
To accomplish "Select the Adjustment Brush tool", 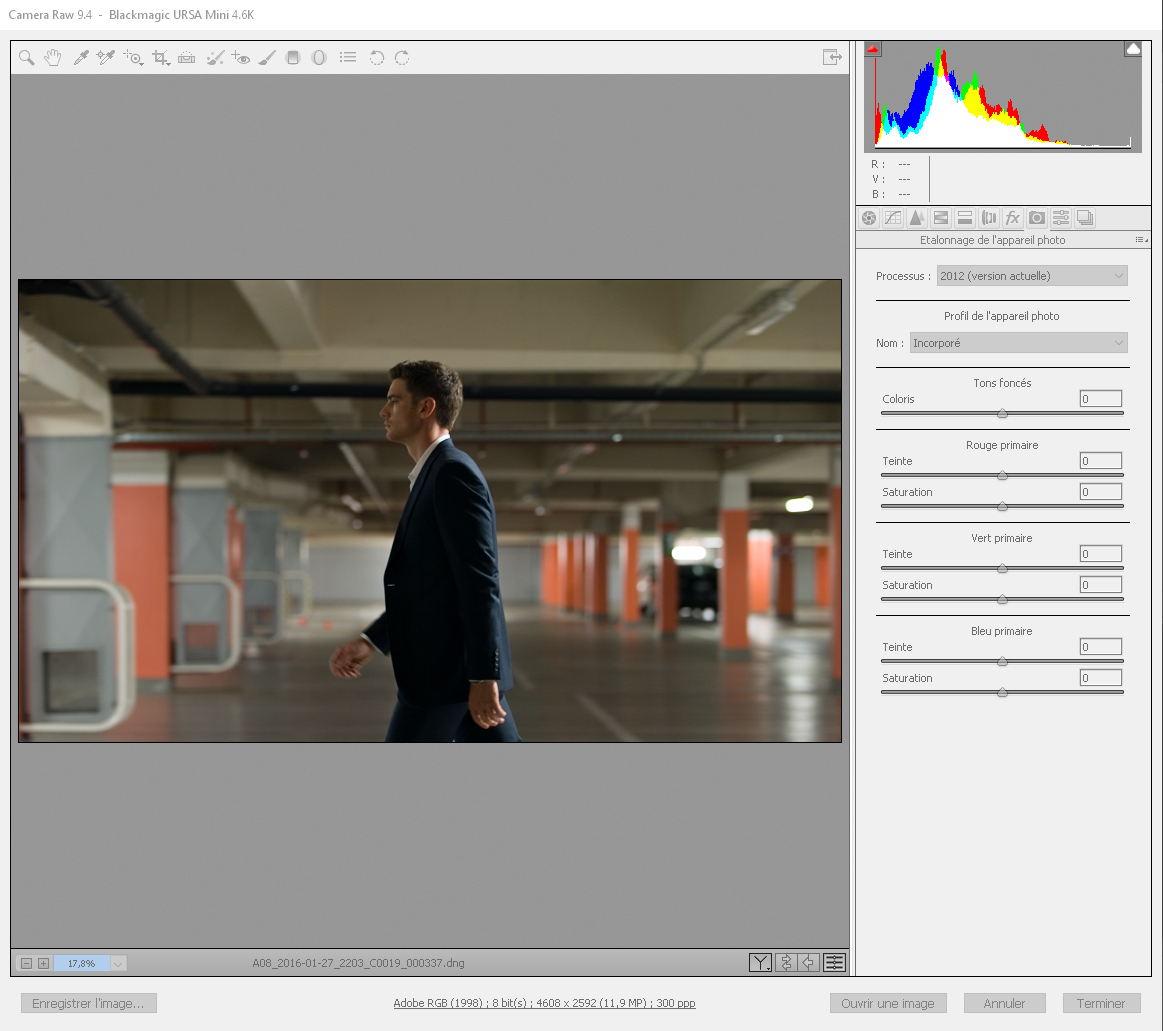I will (x=267, y=58).
